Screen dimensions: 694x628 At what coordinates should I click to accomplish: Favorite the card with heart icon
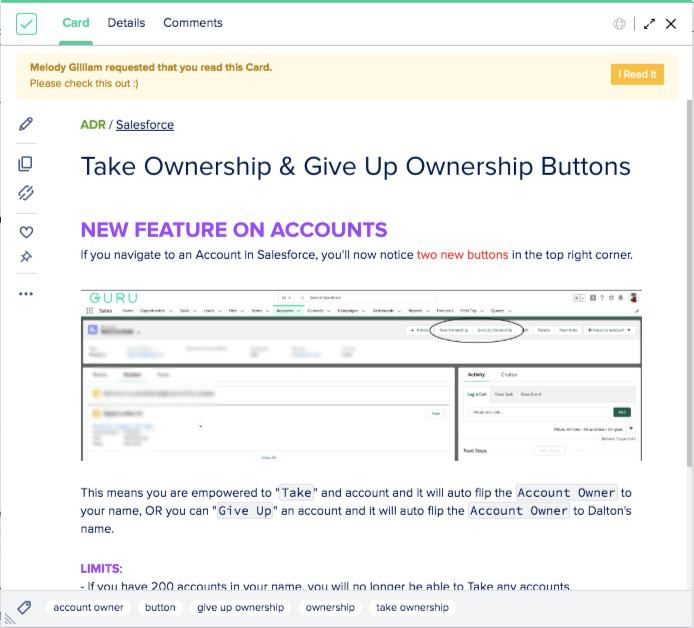coord(26,232)
